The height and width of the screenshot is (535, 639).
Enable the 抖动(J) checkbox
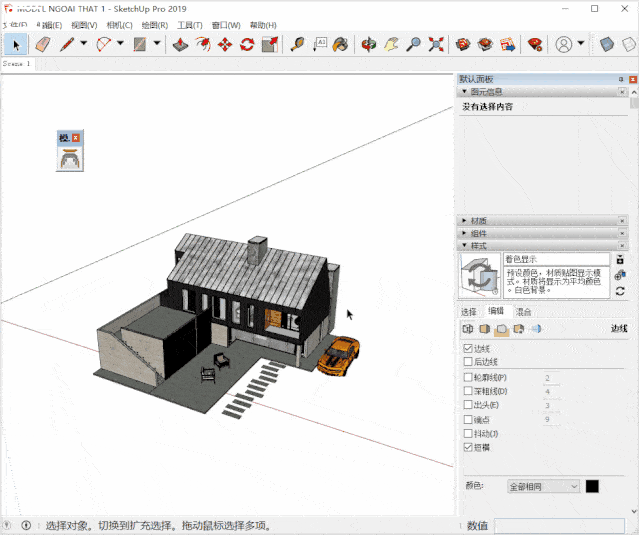click(468, 433)
